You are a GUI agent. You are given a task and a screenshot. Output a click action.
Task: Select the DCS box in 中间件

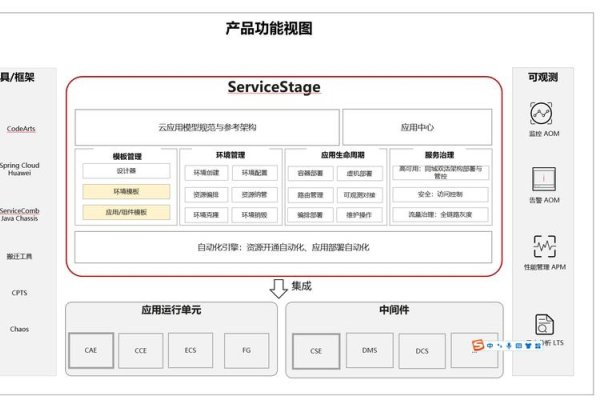(422, 351)
